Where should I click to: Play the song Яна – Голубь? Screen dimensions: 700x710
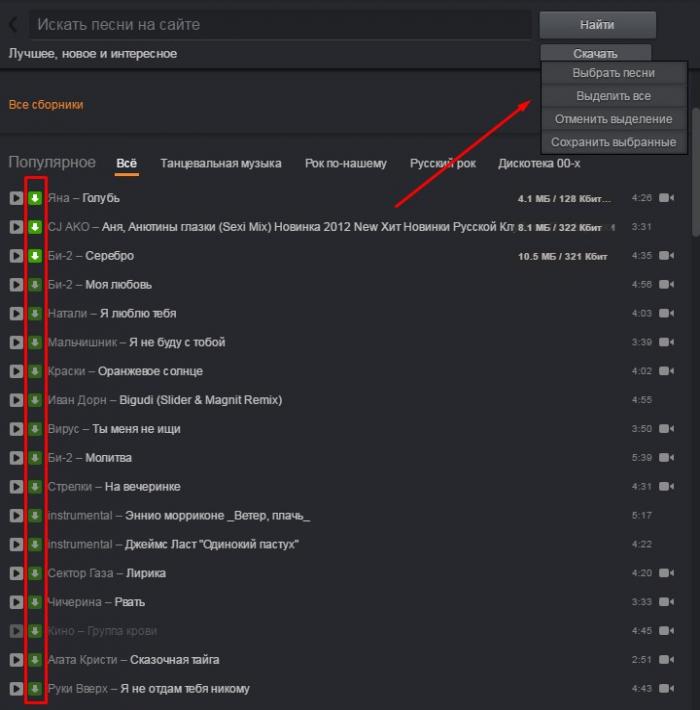[16, 198]
